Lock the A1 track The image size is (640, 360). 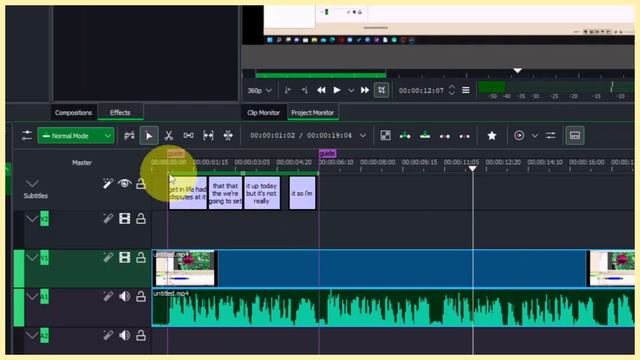(x=141, y=296)
